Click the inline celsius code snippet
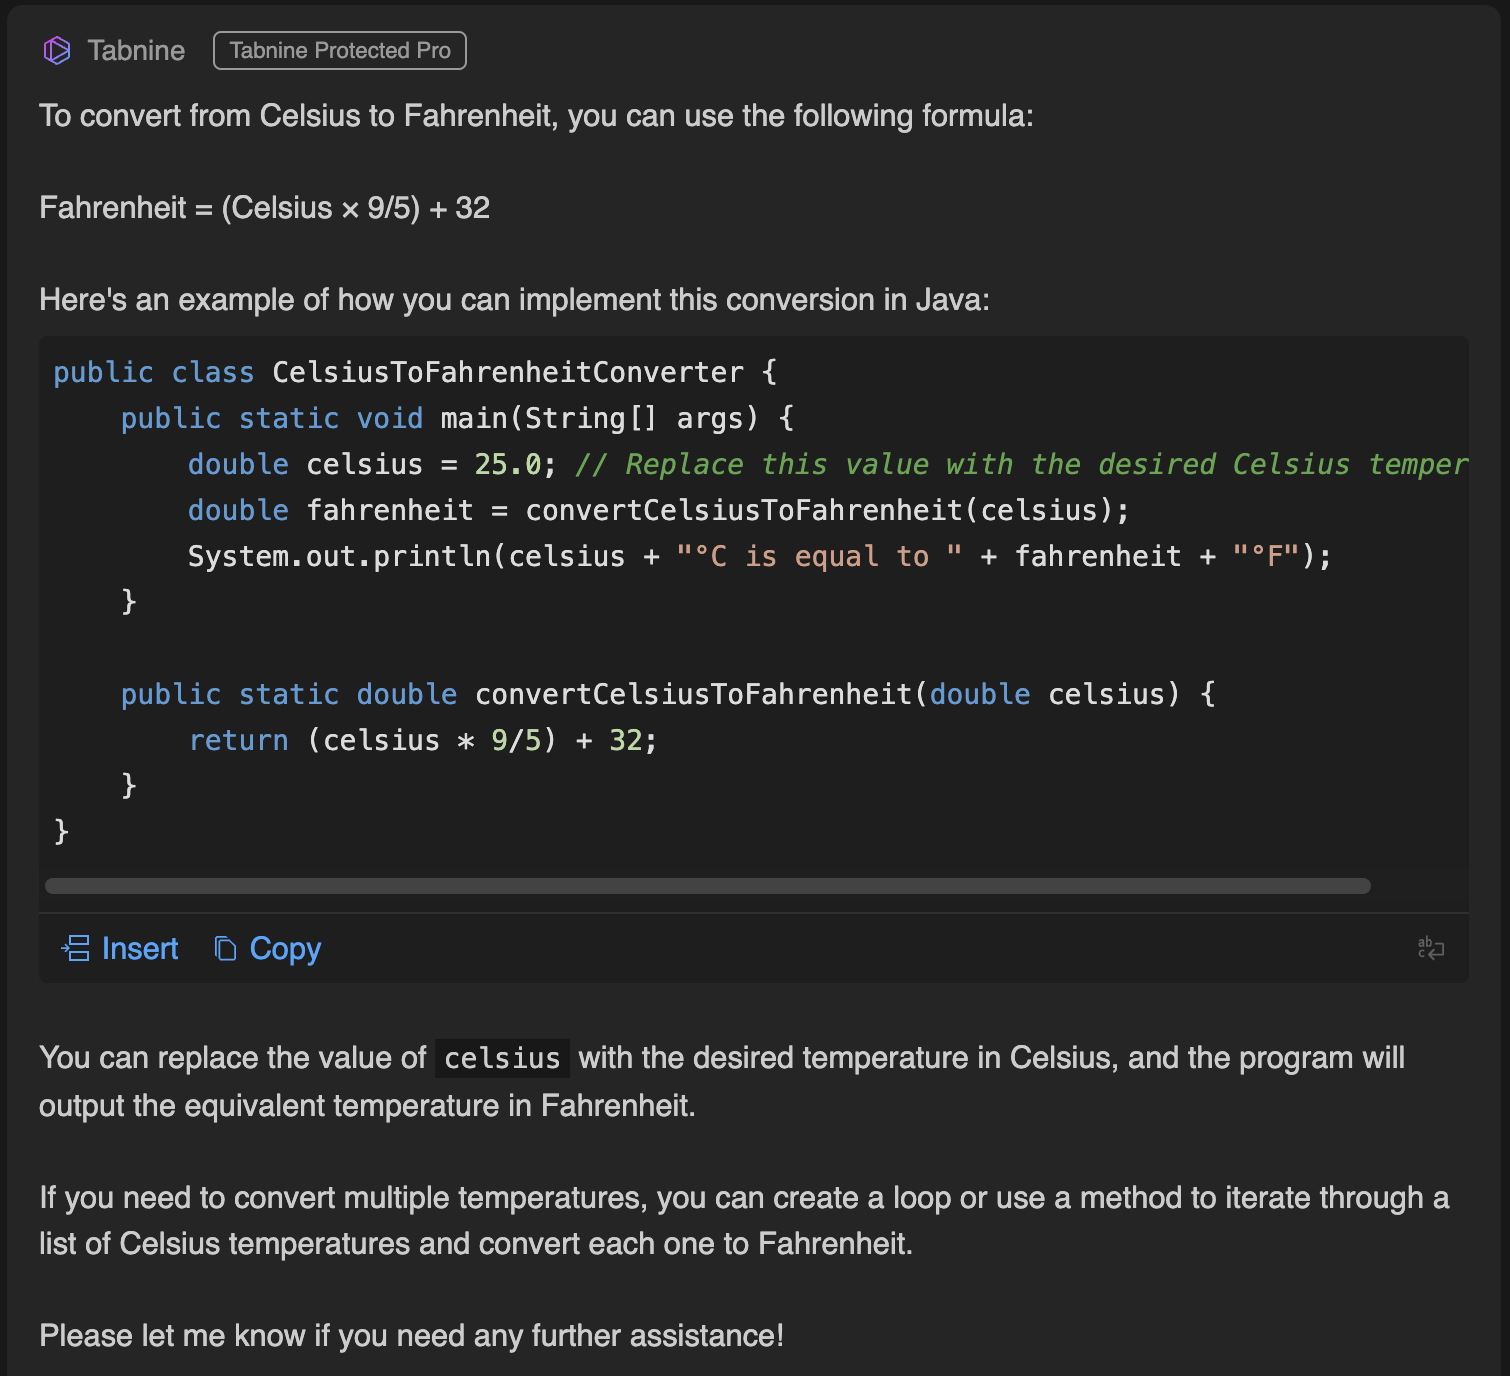The width and height of the screenshot is (1510, 1376). [502, 1058]
